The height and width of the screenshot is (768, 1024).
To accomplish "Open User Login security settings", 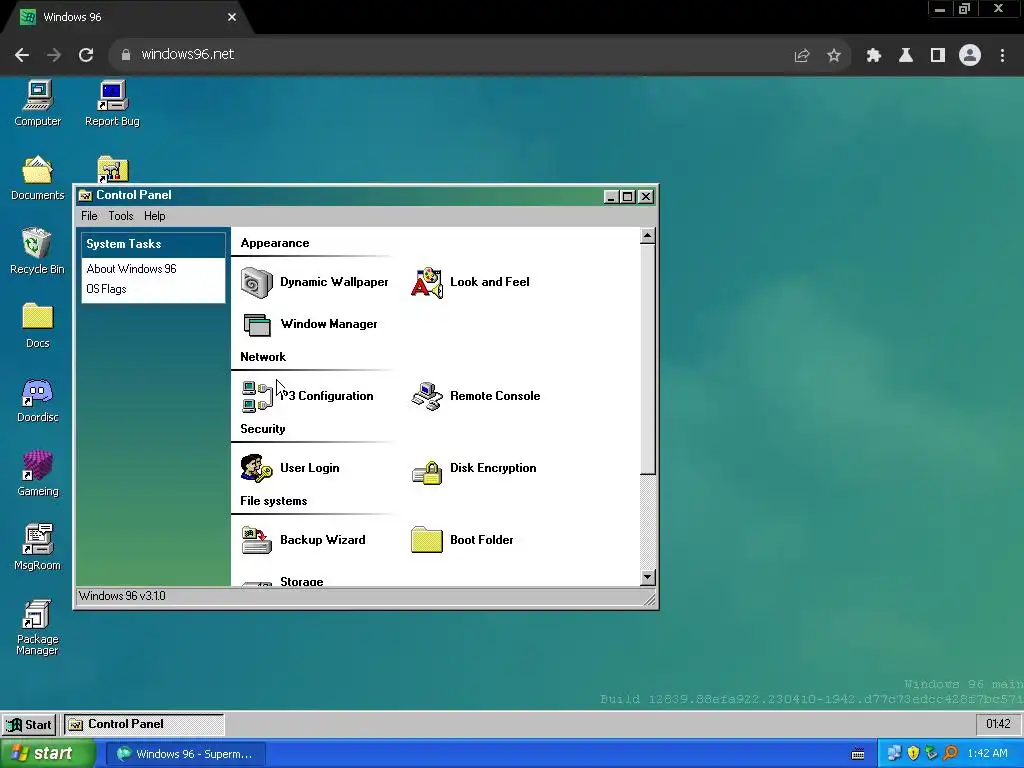I will (x=290, y=468).
